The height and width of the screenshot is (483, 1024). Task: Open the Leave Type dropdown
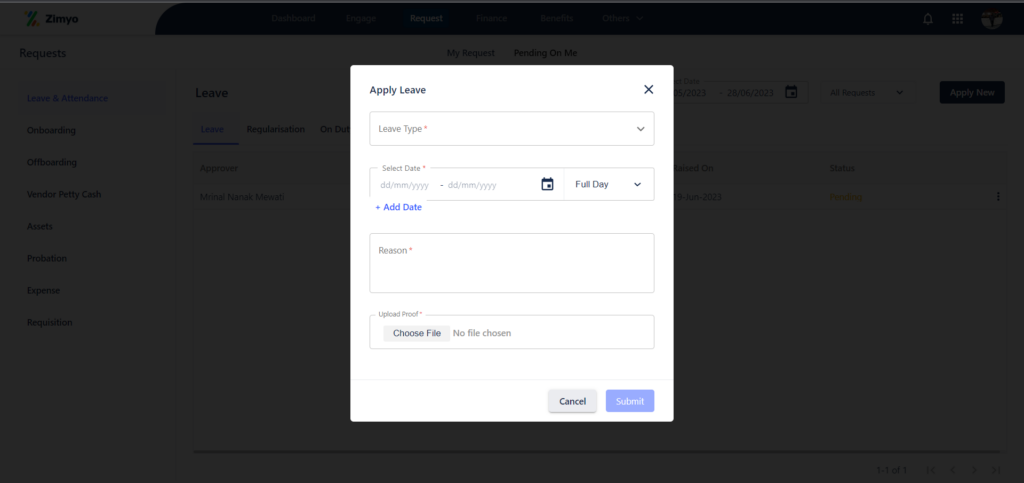(x=511, y=129)
